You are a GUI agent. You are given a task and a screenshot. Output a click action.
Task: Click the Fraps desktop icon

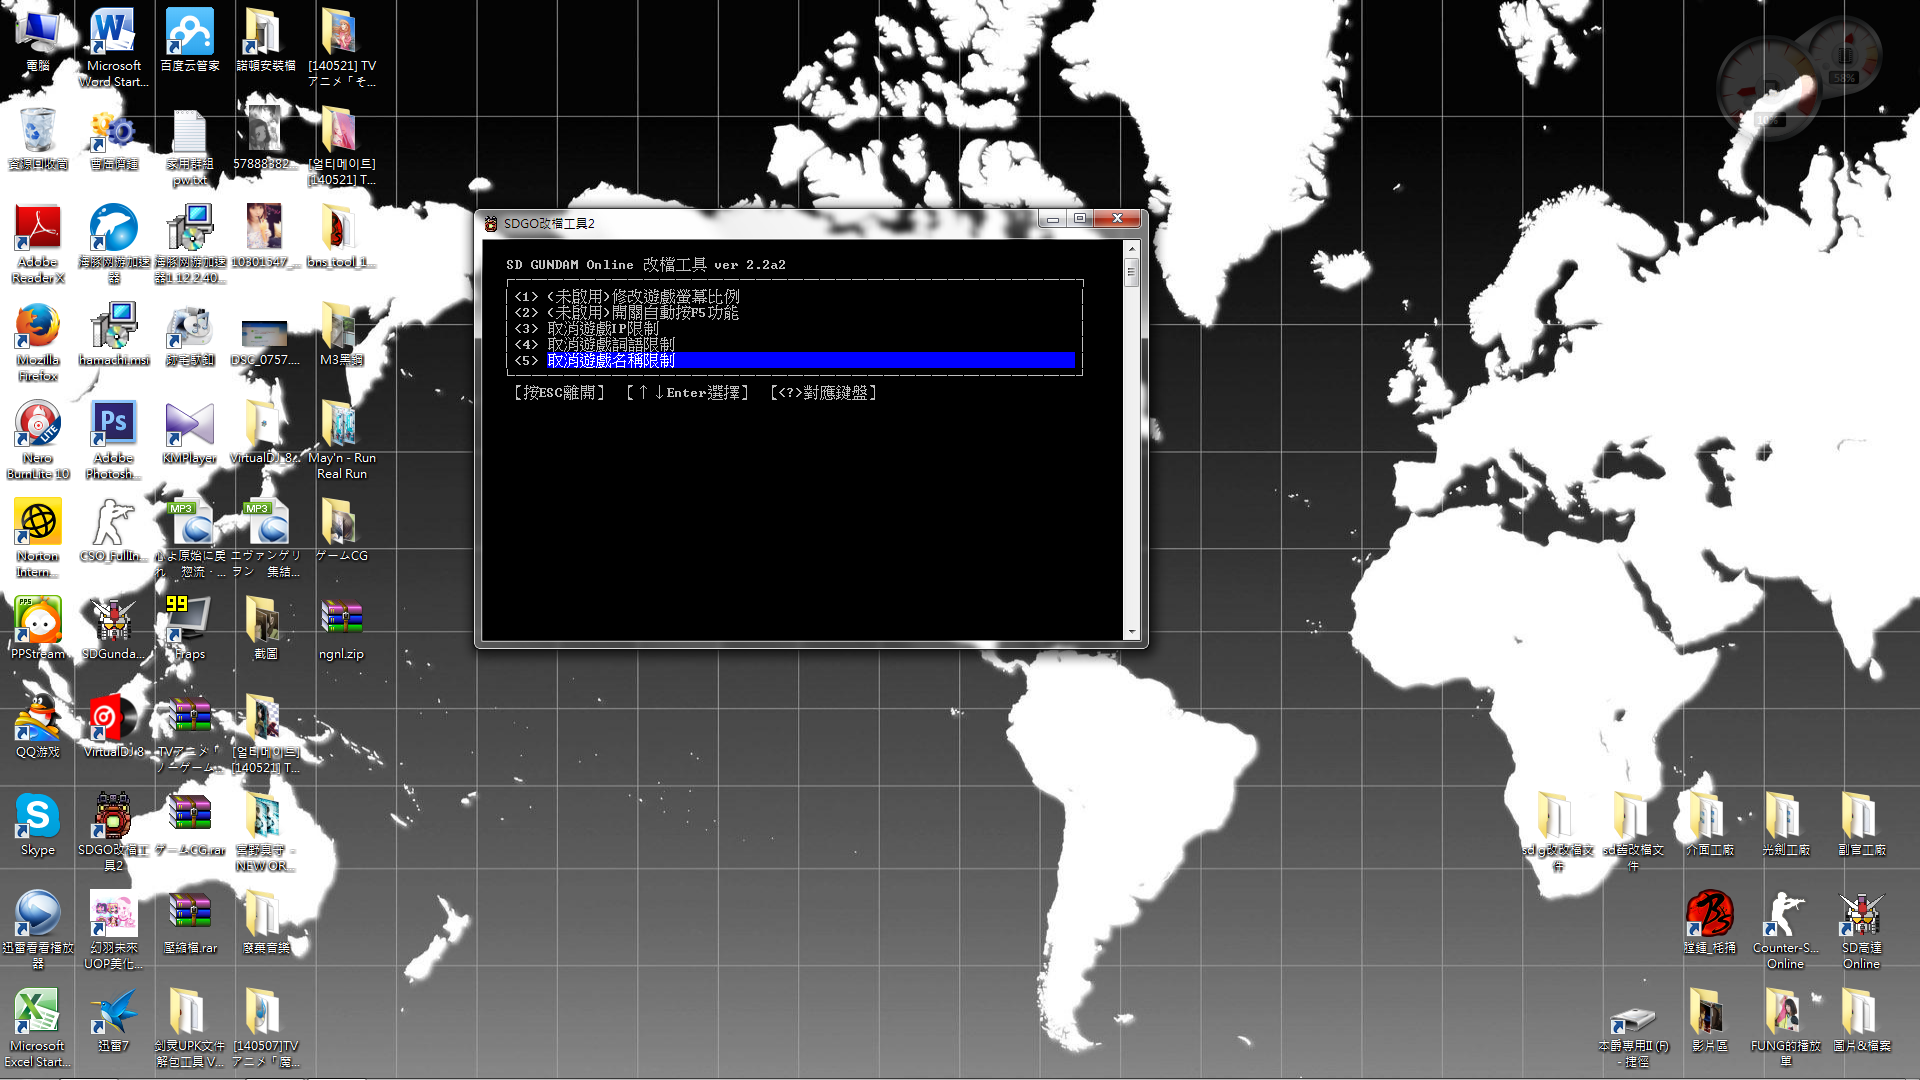coord(189,621)
